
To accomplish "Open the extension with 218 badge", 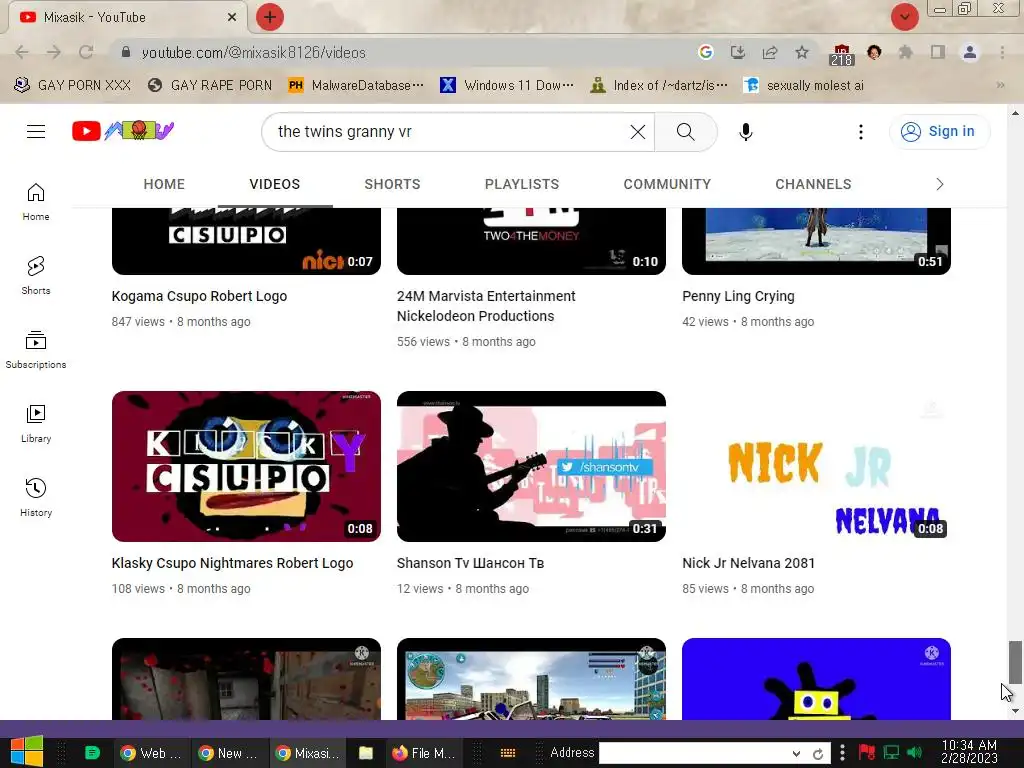I will click(x=842, y=55).
